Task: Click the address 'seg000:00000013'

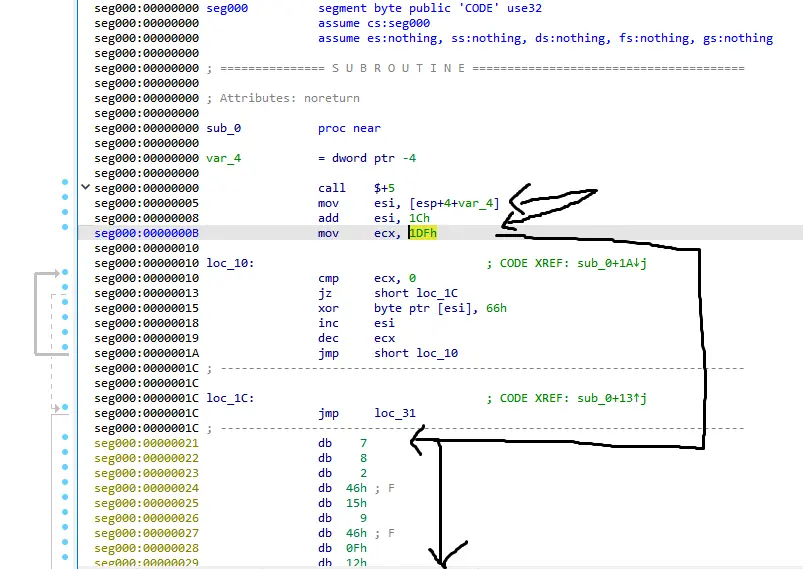Action: (146, 293)
